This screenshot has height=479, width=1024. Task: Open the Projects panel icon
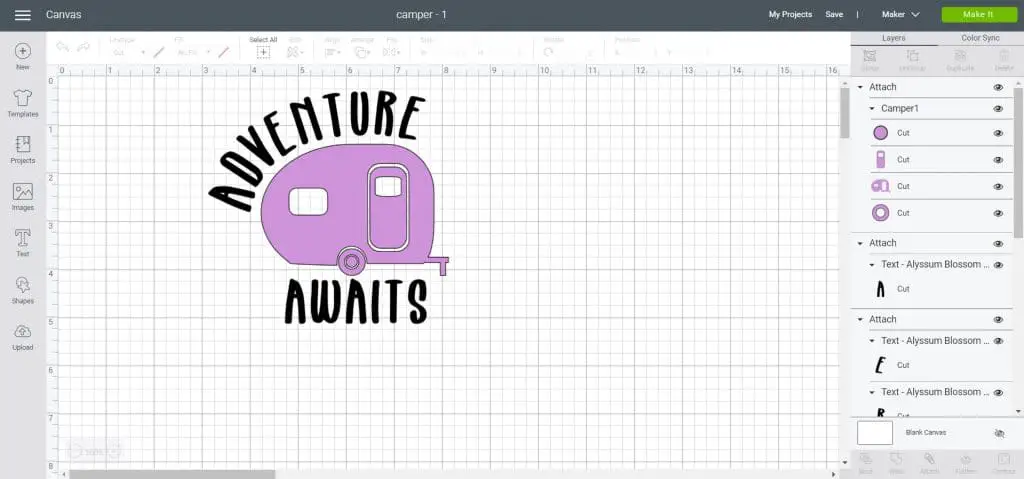tap(23, 144)
